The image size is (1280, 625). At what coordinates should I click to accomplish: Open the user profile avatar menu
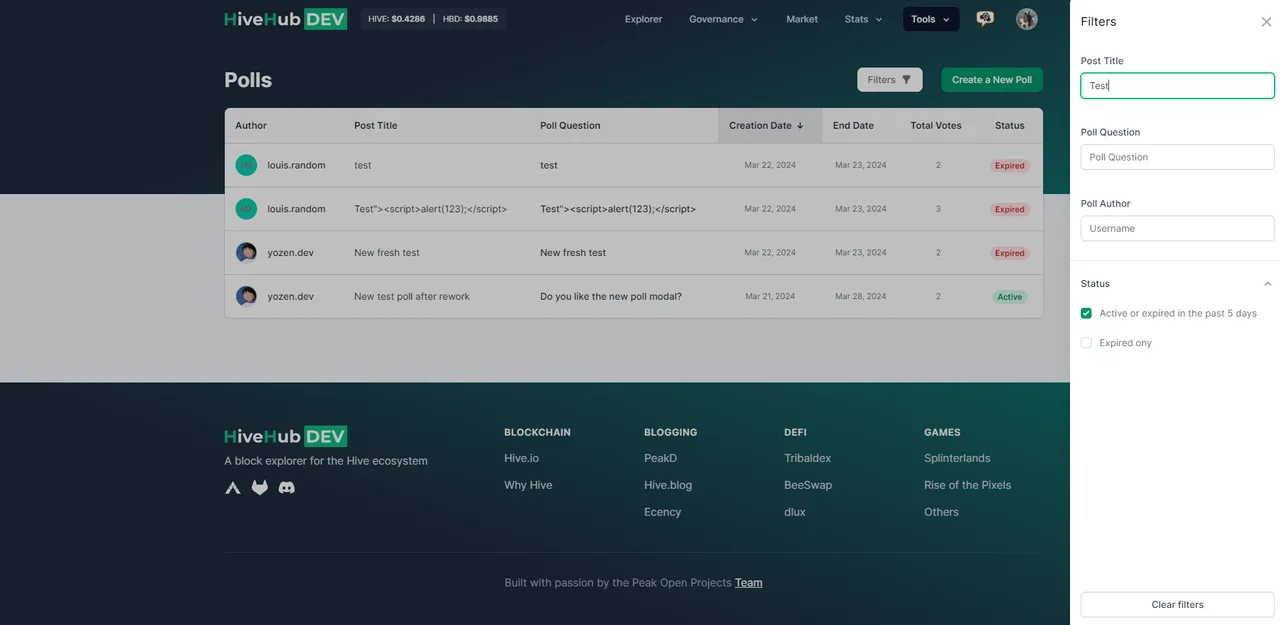[1027, 19]
